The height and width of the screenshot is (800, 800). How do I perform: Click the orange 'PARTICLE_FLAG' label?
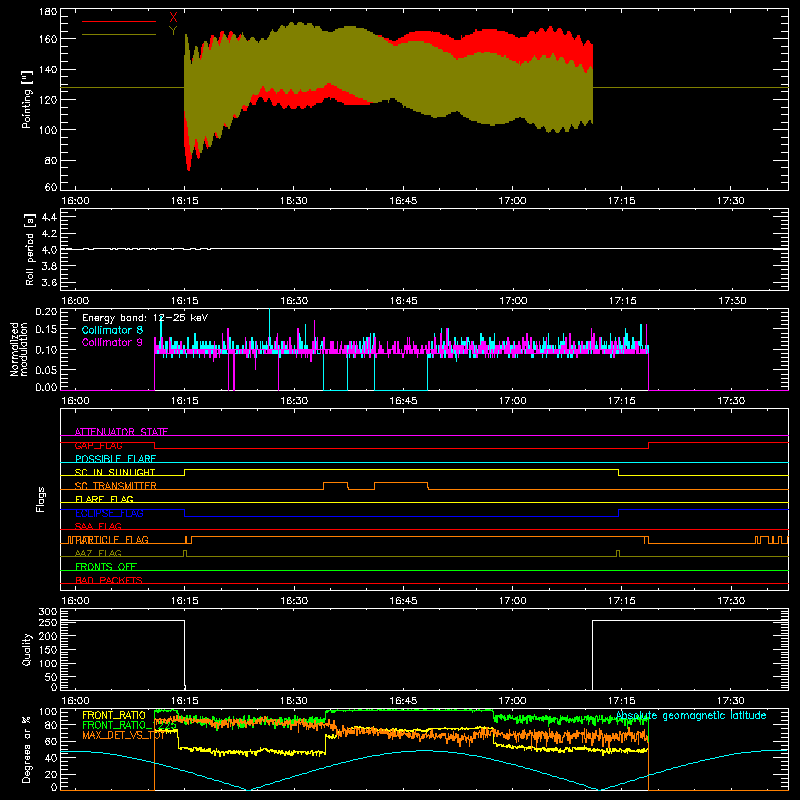112,540
